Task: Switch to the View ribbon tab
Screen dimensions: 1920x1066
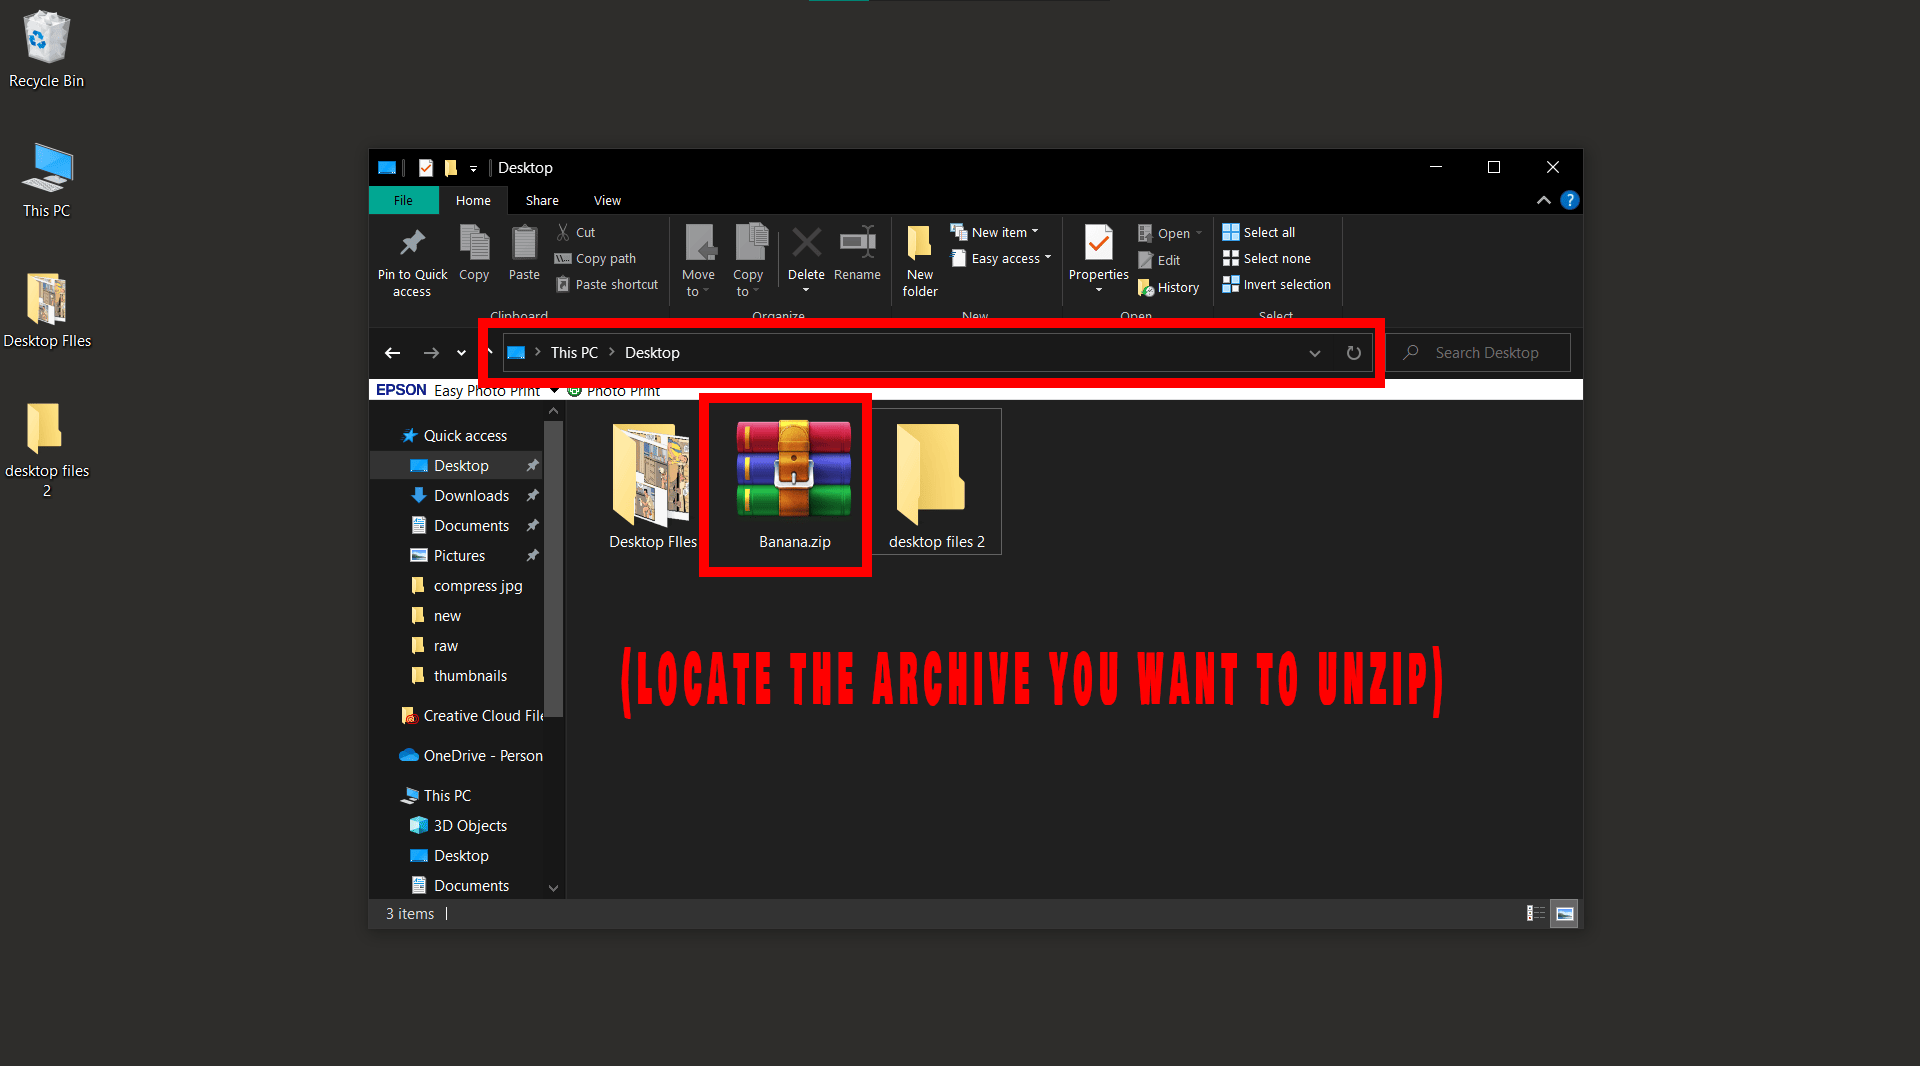Action: click(x=606, y=200)
